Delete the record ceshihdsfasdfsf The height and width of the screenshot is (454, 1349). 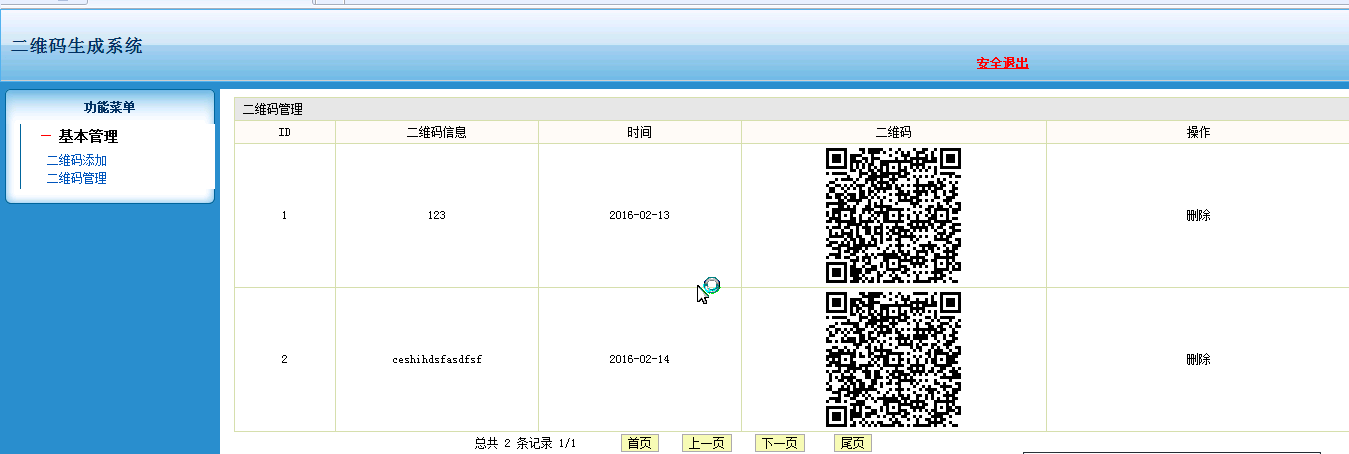(1198, 359)
